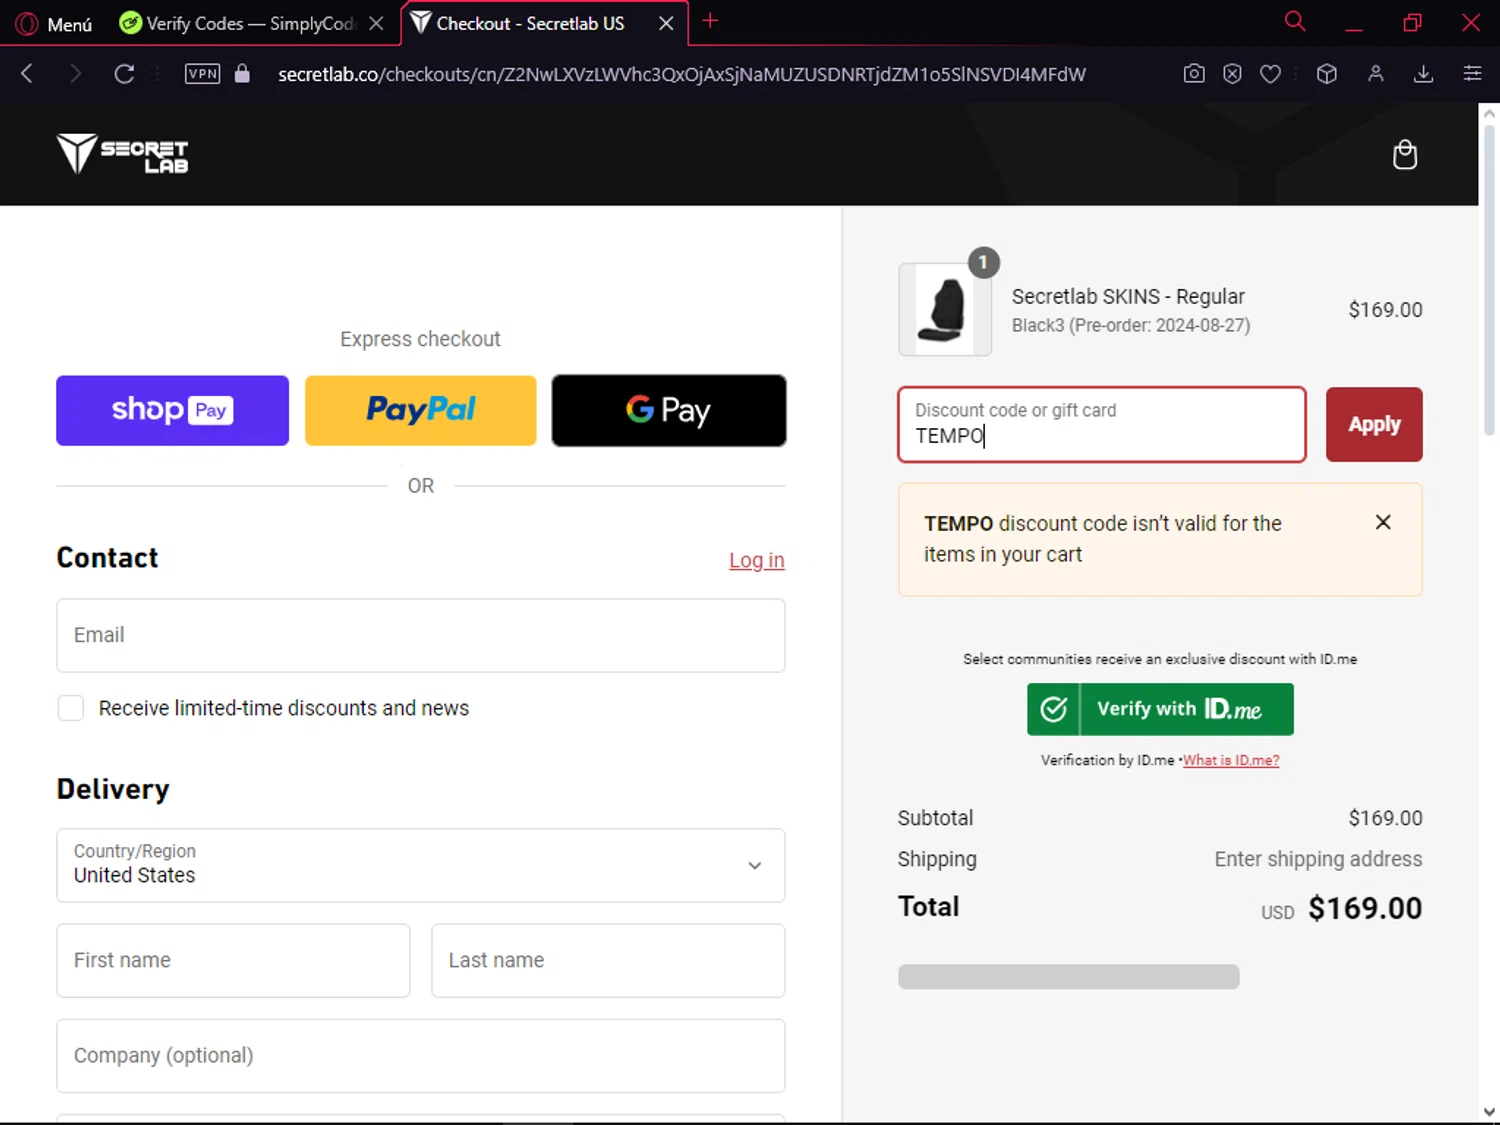Go back to the previous page

point(27,73)
